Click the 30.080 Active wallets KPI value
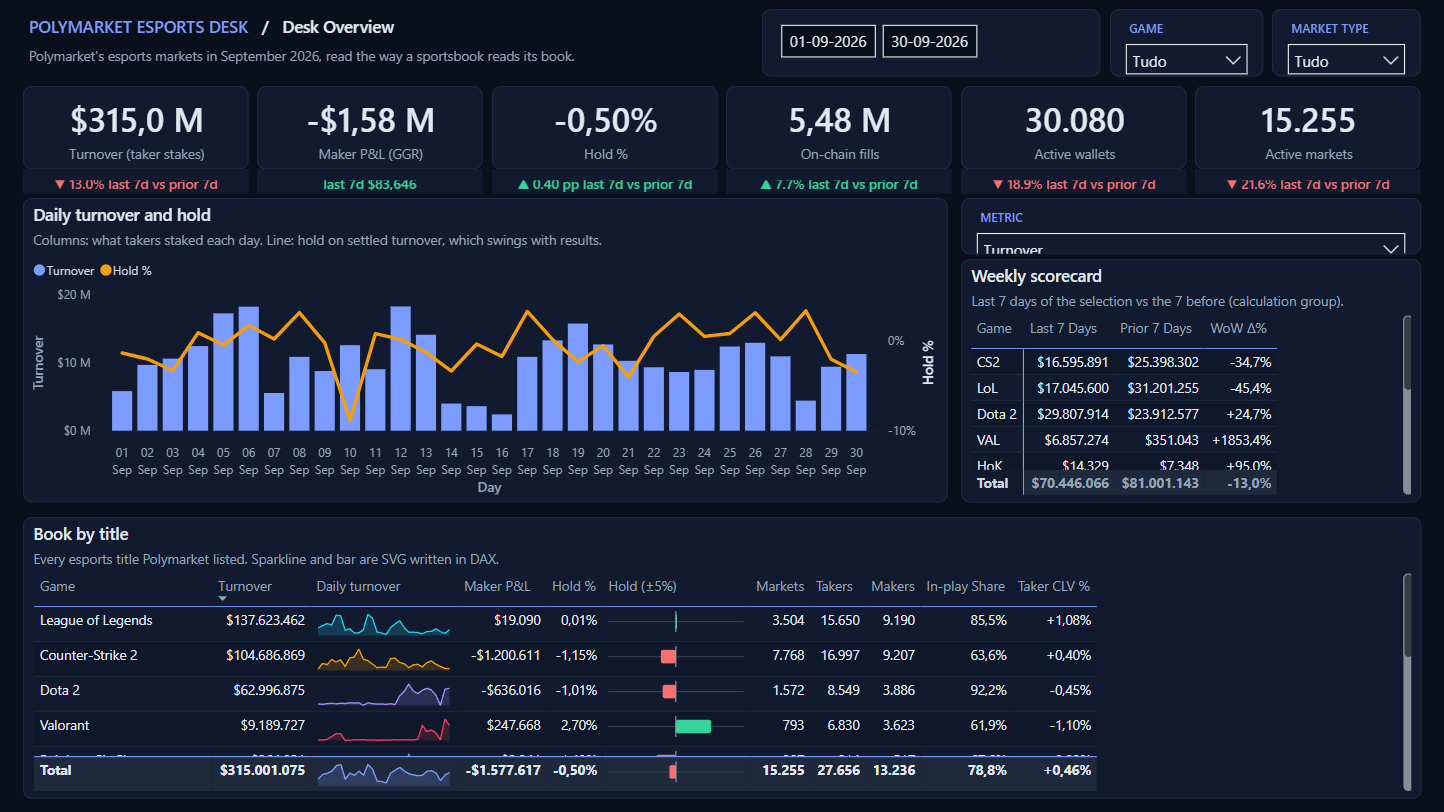 point(1074,121)
